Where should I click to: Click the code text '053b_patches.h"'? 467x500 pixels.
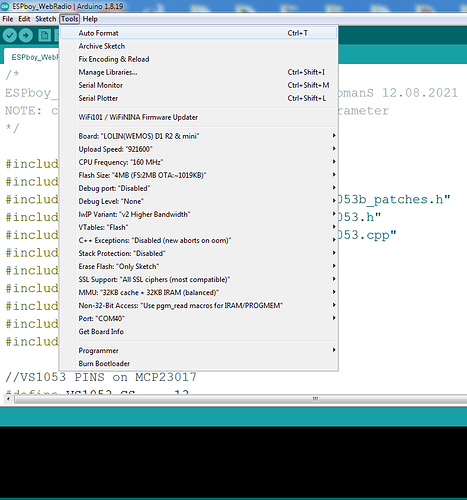tap(394, 199)
